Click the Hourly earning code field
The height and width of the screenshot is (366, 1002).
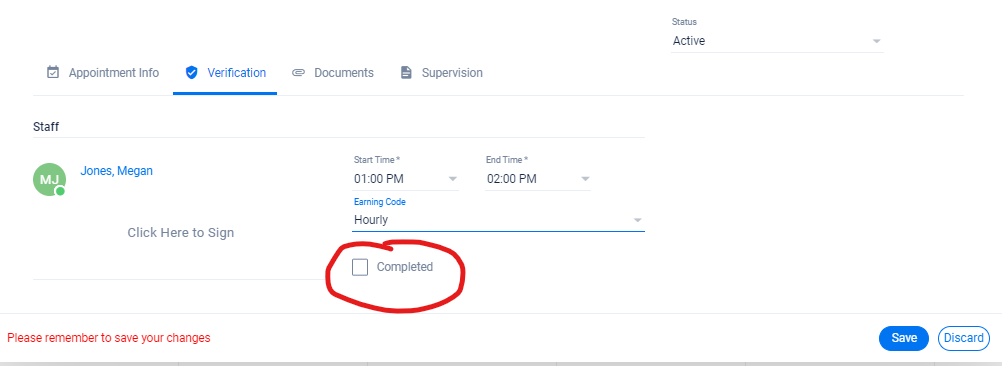(498, 220)
